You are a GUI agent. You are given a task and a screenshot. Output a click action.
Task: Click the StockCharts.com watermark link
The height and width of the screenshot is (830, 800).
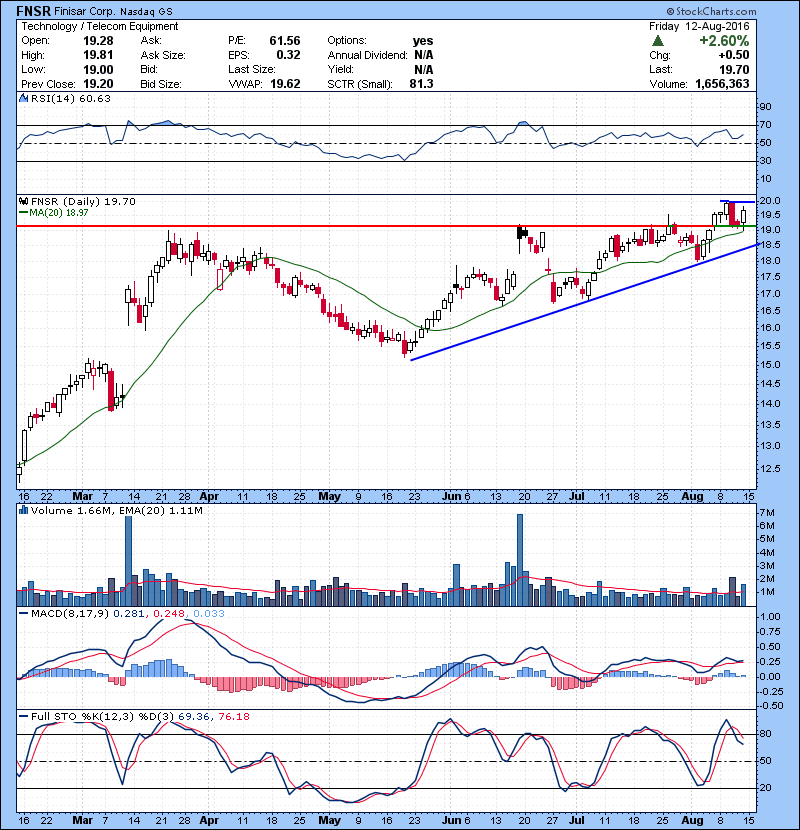(x=711, y=11)
